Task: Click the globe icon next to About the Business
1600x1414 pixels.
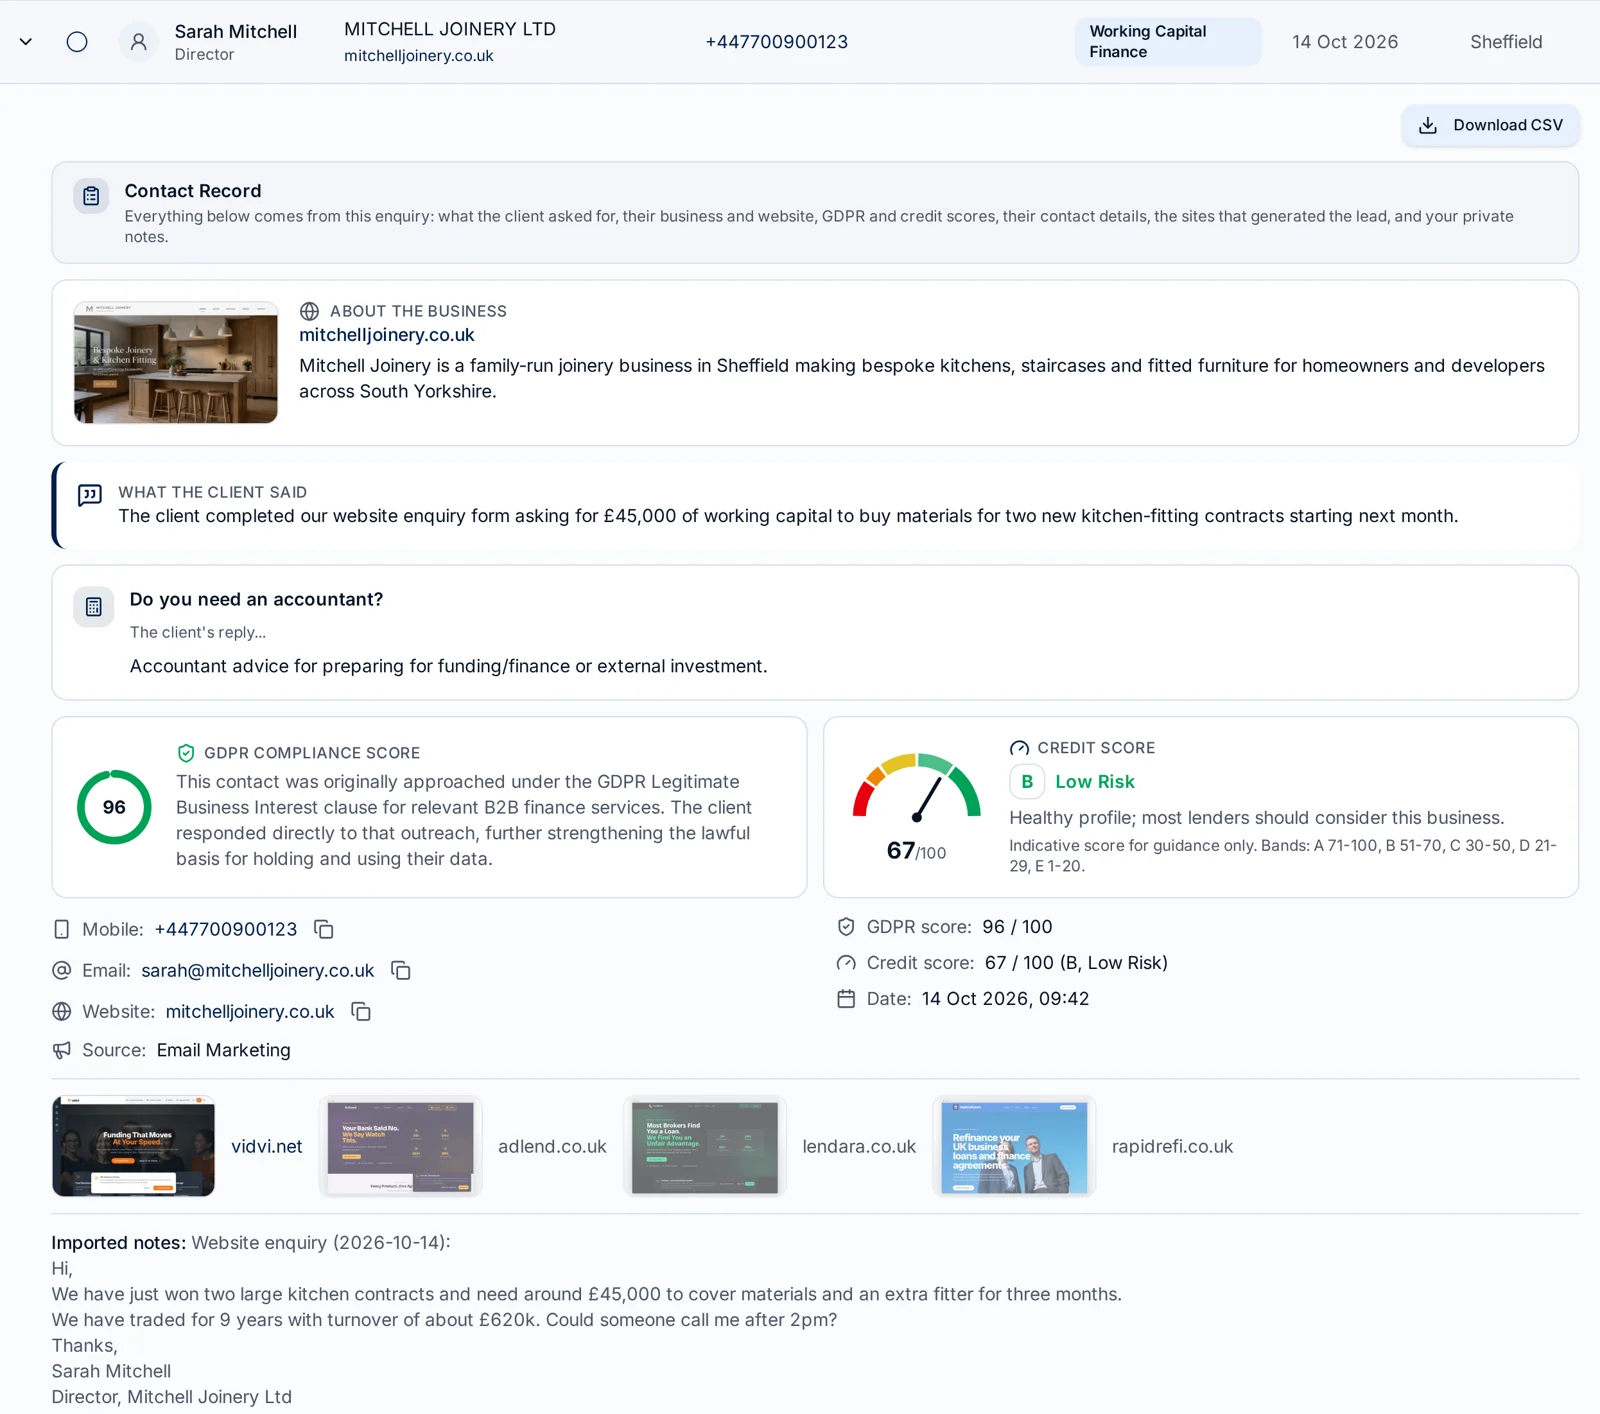Action: pyautogui.click(x=310, y=311)
